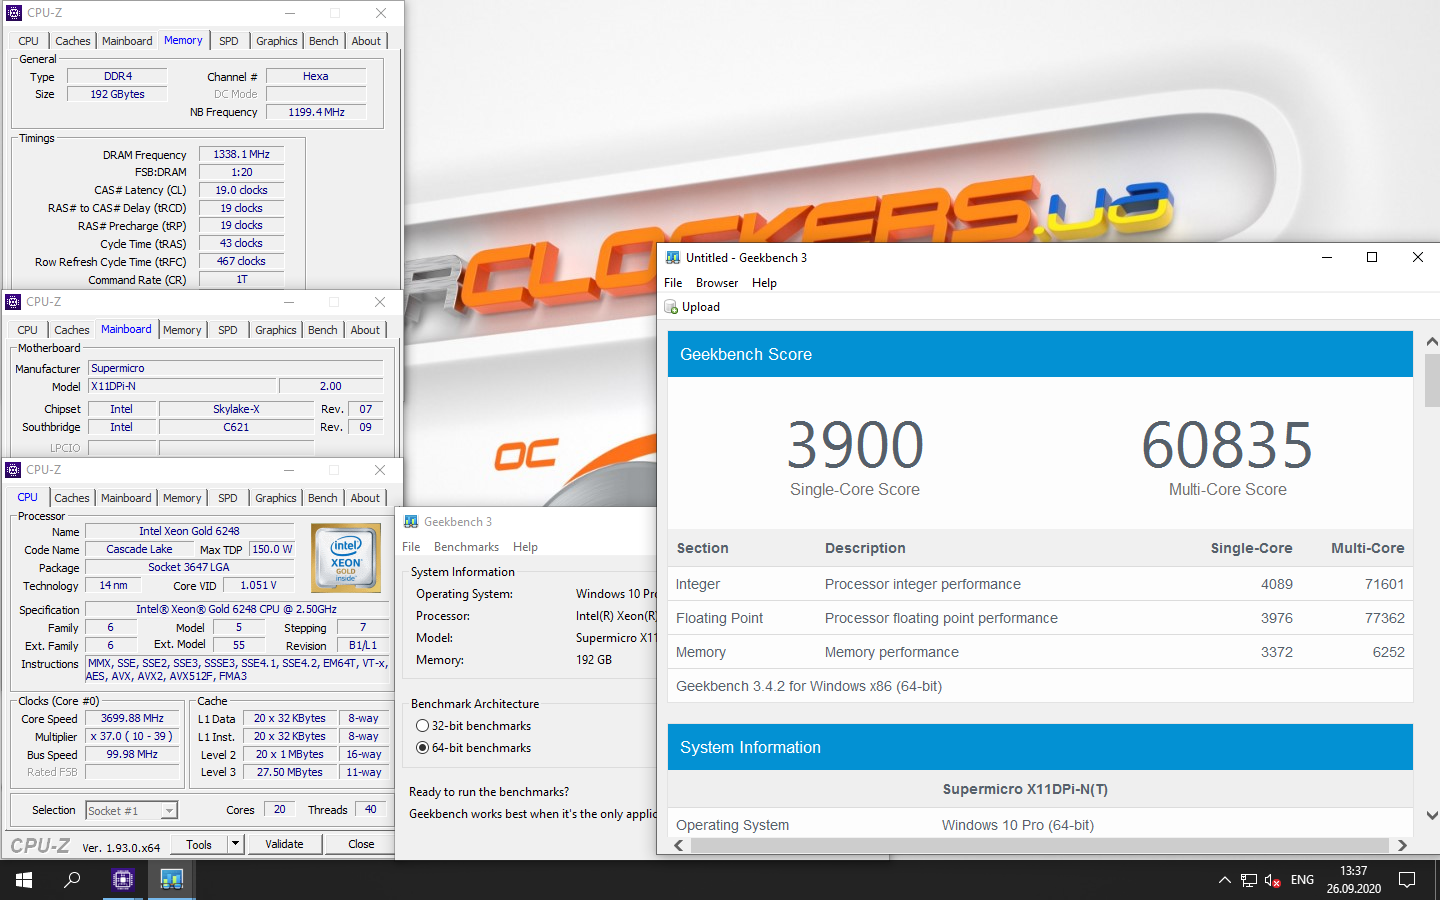Viewport: 1440px width, 900px height.
Task: Click the 60835 Multi-Core Score
Action: (x=1227, y=445)
